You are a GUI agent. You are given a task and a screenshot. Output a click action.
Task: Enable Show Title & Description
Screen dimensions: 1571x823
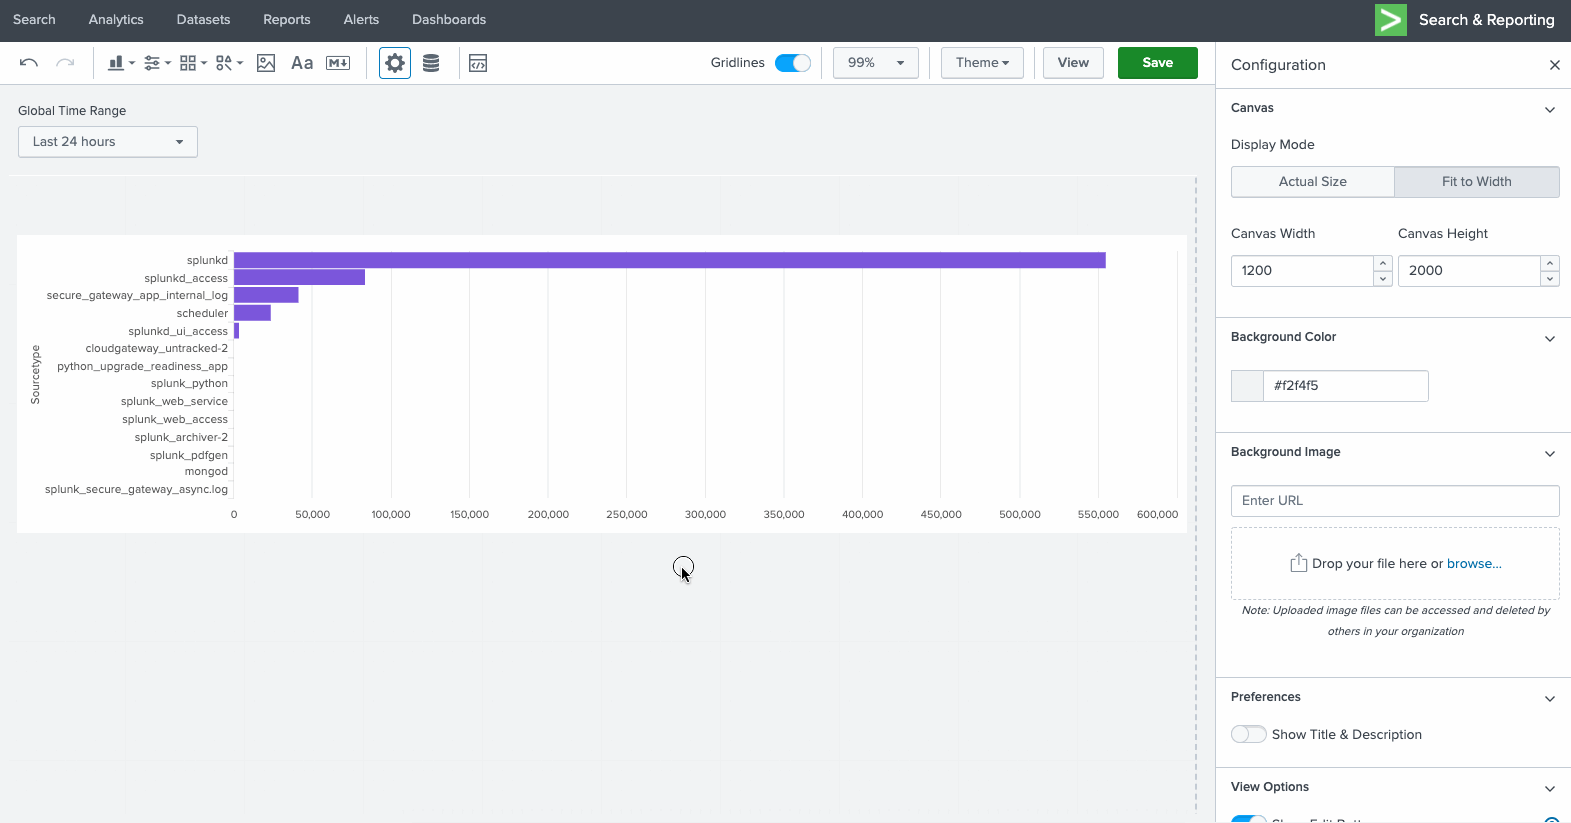coord(1249,734)
